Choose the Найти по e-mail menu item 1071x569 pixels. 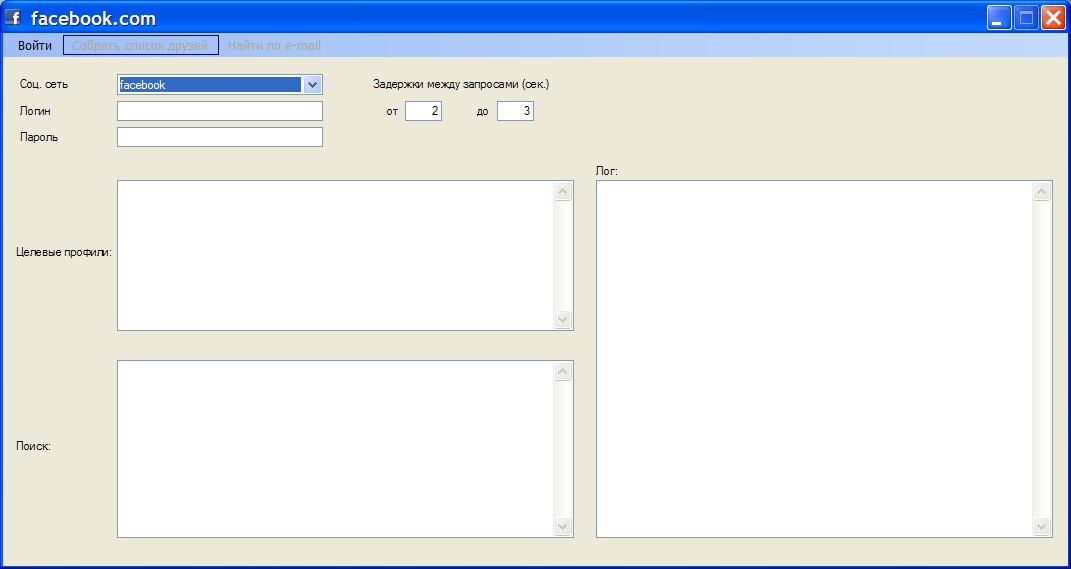[274, 46]
